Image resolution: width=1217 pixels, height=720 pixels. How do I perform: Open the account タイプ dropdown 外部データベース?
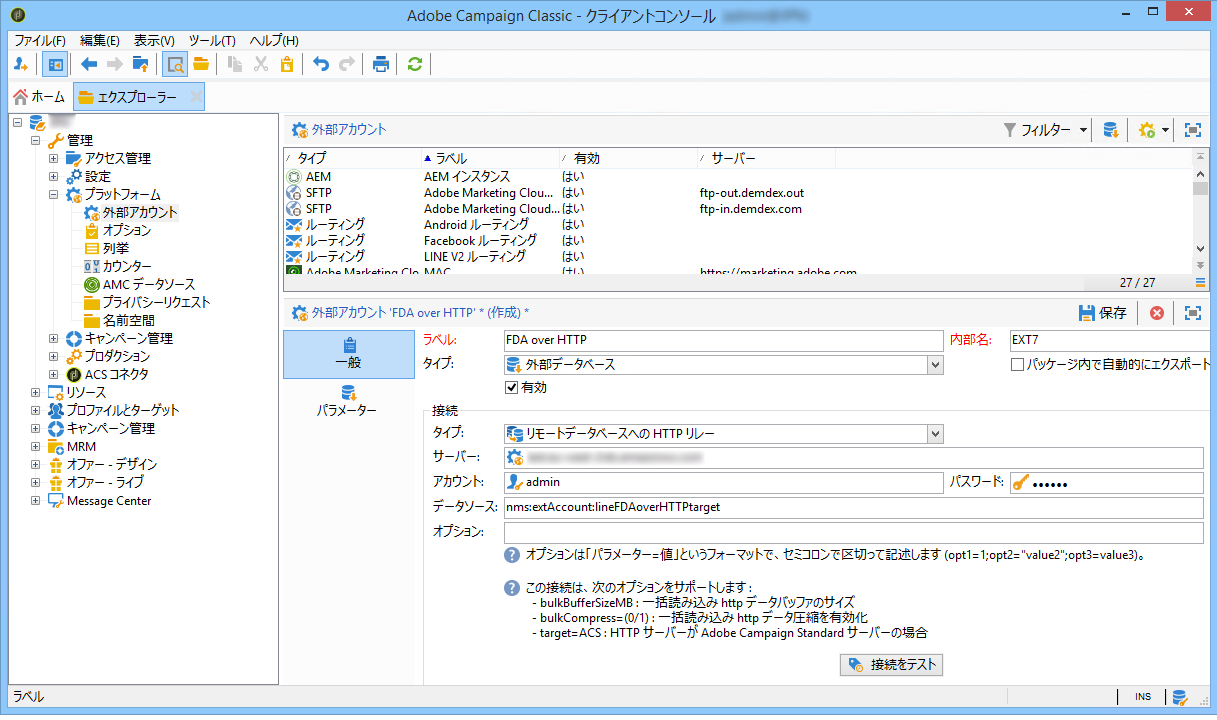[935, 365]
